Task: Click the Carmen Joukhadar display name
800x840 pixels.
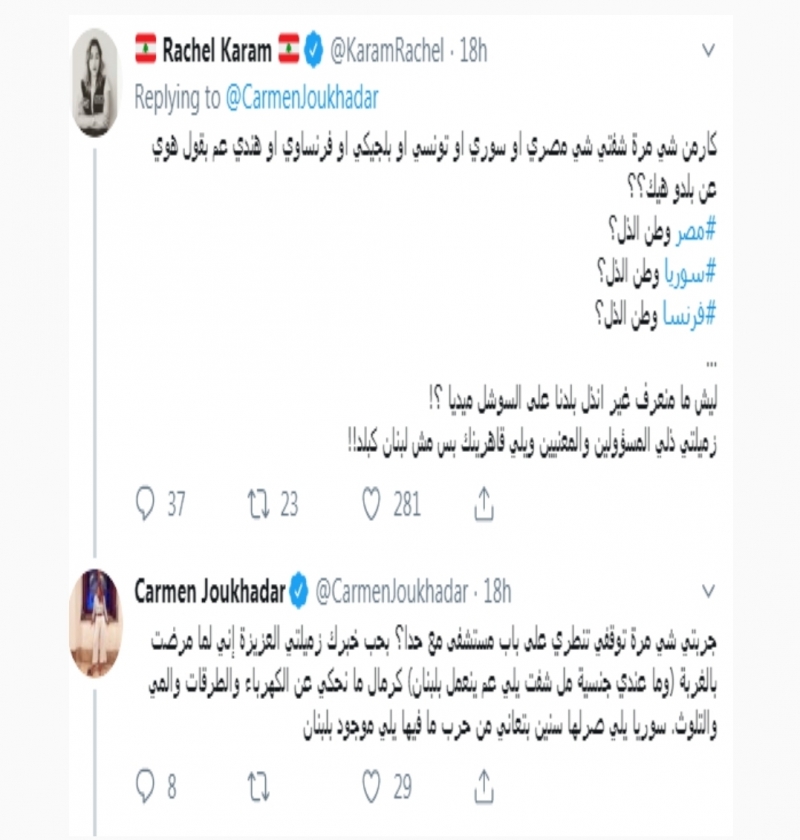Action: tap(208, 591)
